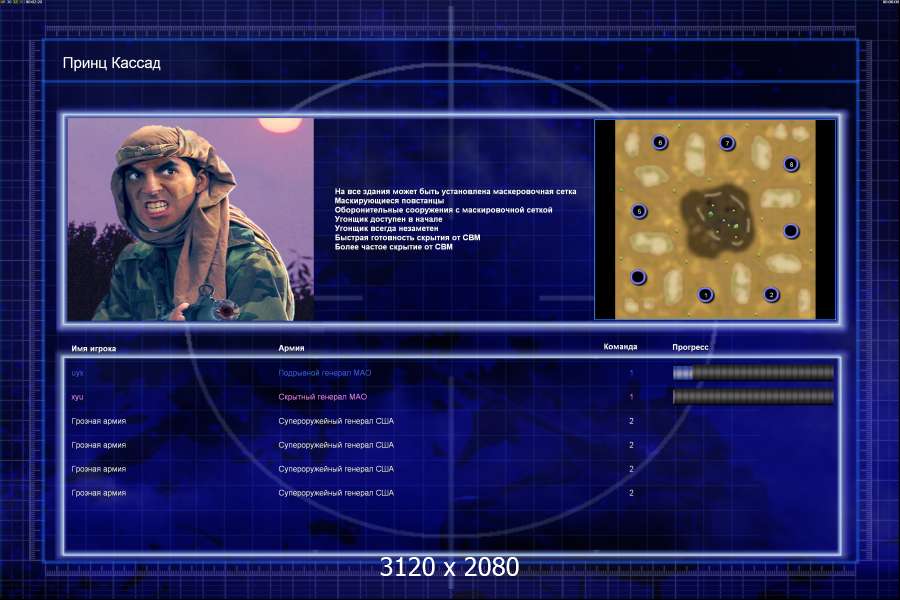Viewport: 900px width, 600px height.
Task: Click start position marker 7 on the minimap
Action: tap(727, 143)
